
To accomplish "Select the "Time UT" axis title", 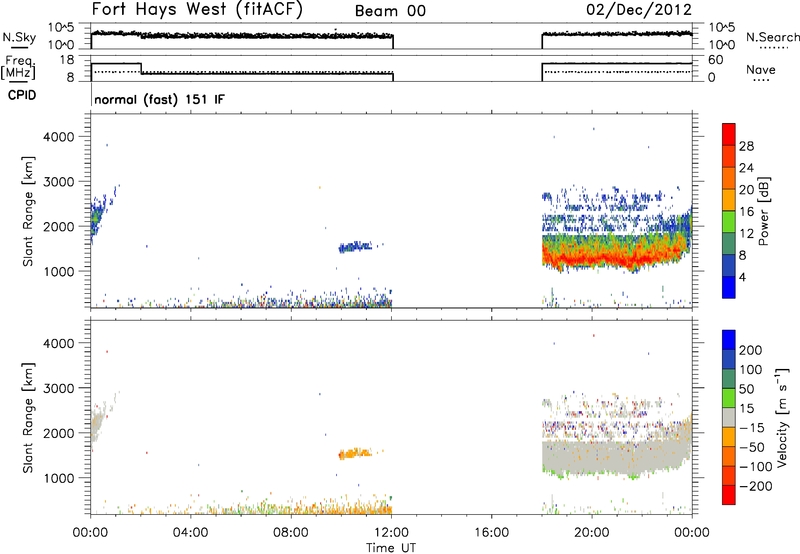I will 391,548.
